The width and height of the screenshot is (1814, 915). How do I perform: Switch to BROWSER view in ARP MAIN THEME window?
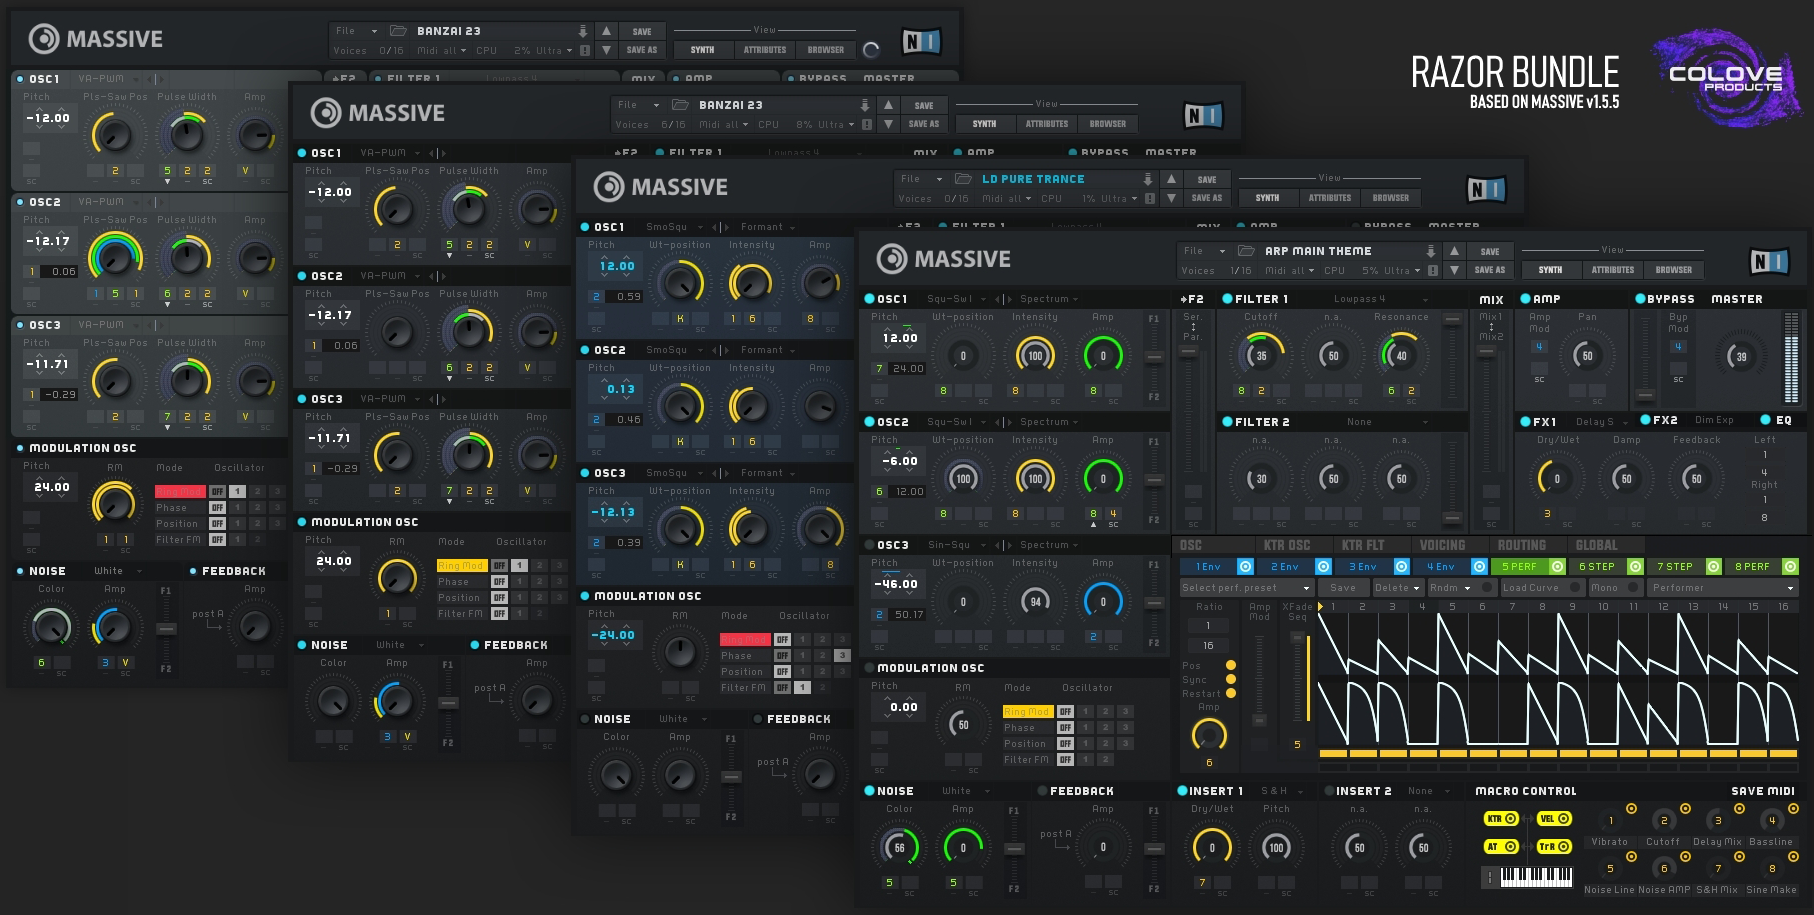[x=1674, y=270]
